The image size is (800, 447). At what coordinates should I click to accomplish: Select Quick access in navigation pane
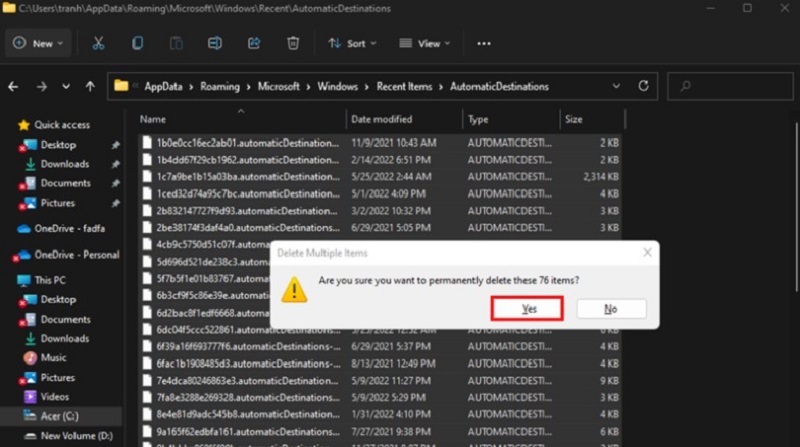pos(62,125)
